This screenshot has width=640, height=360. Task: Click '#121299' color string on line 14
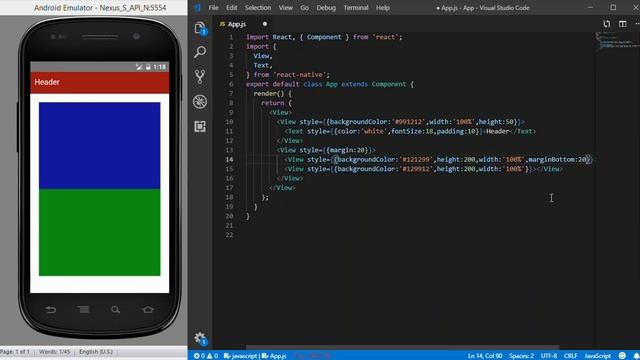point(416,160)
